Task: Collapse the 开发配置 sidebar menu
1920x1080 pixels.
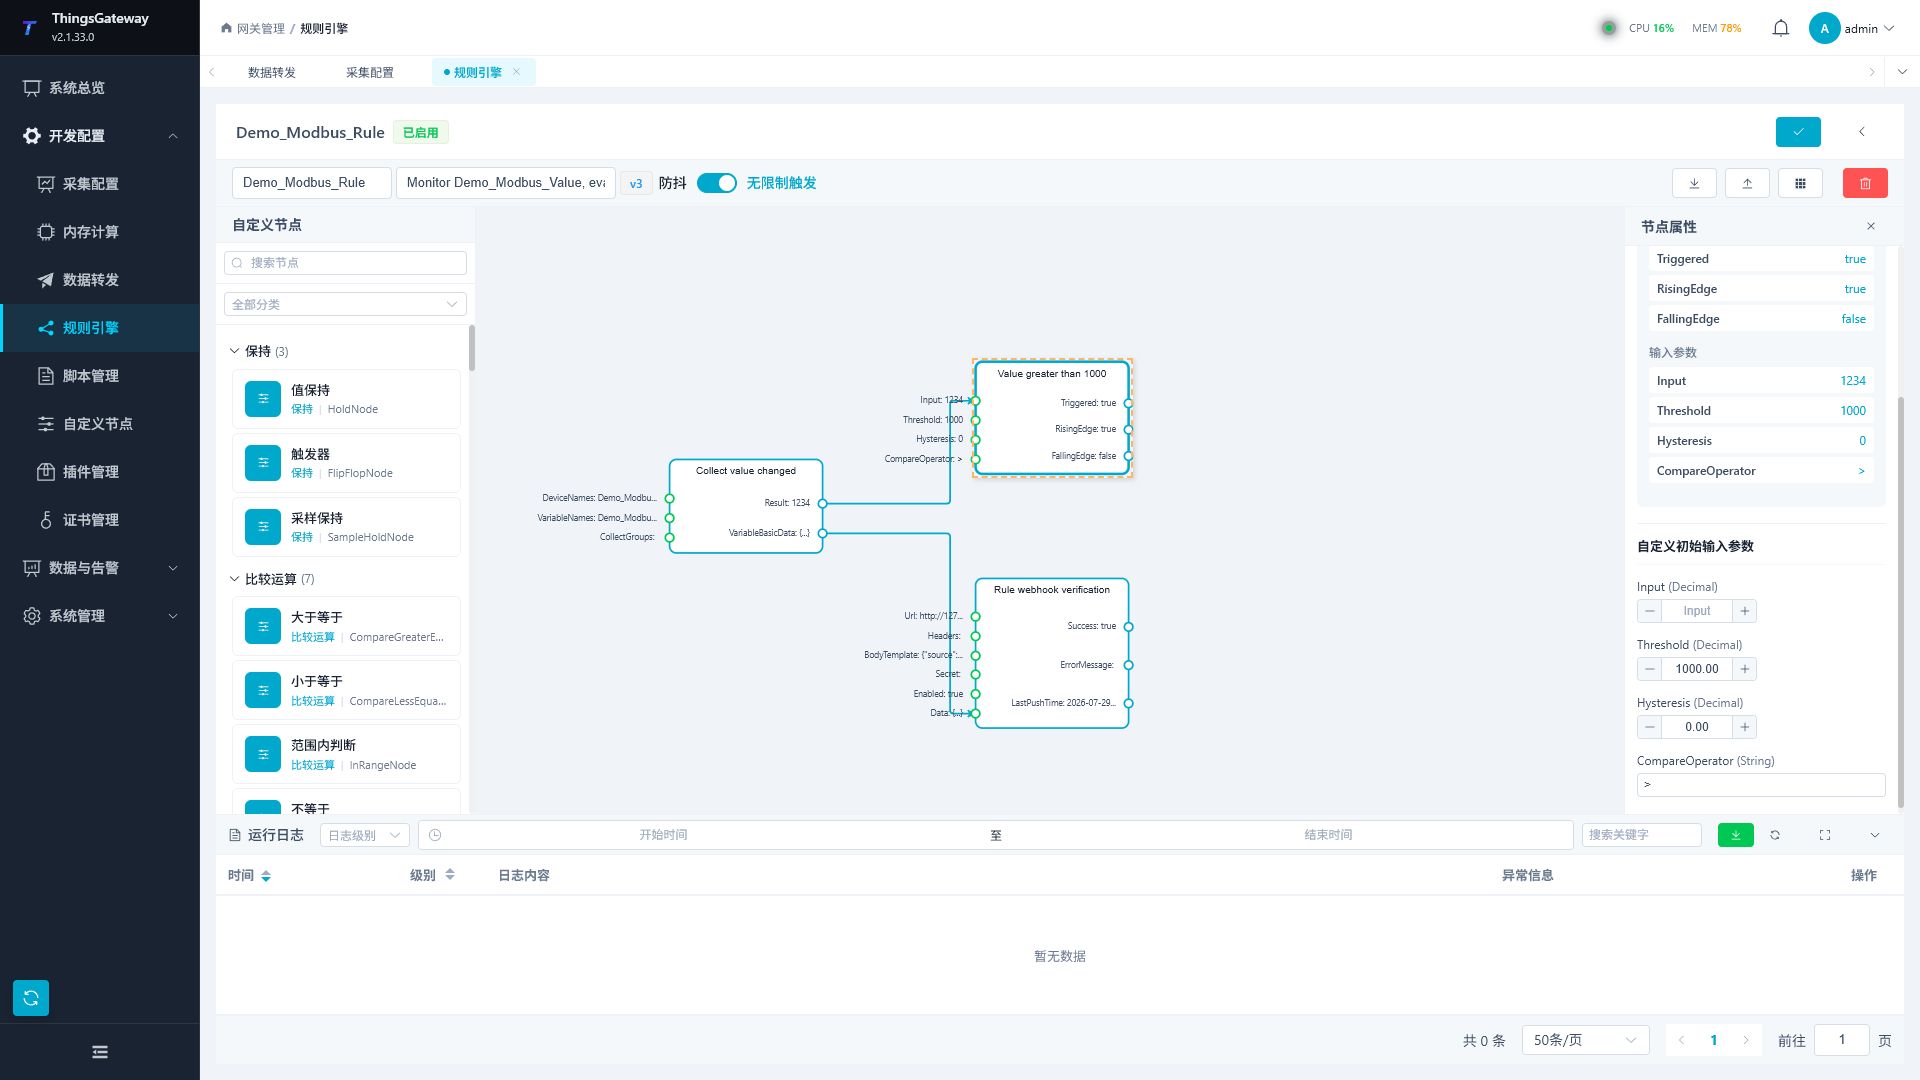Action: coord(100,136)
